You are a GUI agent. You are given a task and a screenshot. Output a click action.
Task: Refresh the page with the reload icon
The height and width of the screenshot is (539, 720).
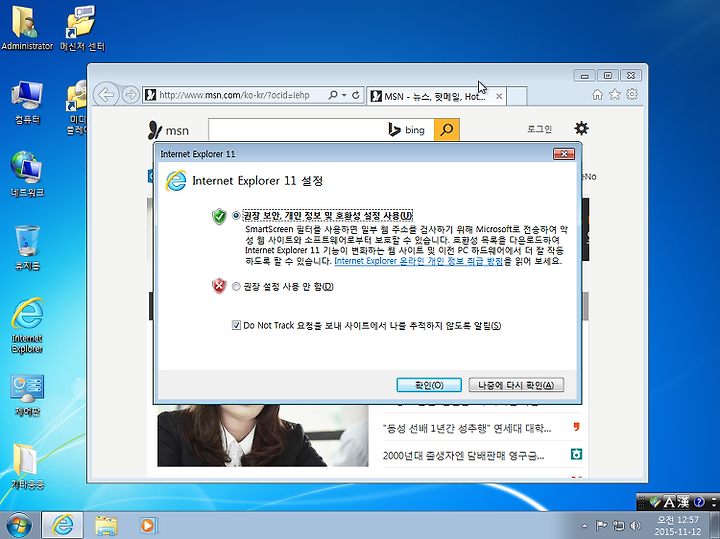[x=355, y=95]
